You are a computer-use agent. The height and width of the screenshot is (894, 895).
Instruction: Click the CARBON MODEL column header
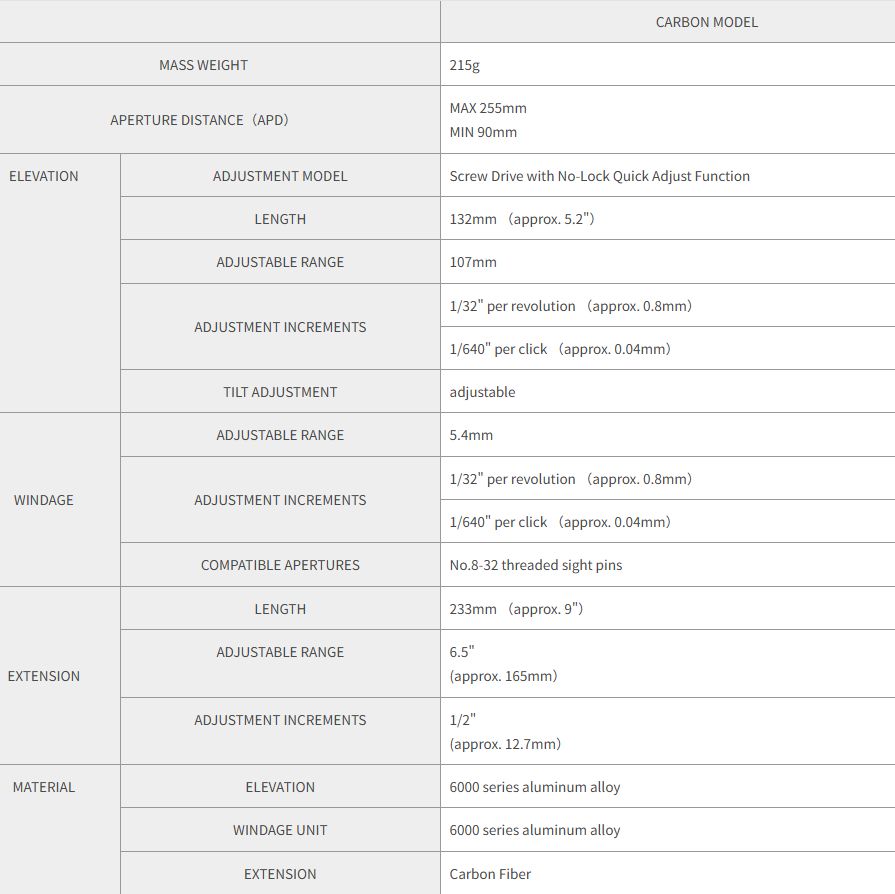pos(706,22)
